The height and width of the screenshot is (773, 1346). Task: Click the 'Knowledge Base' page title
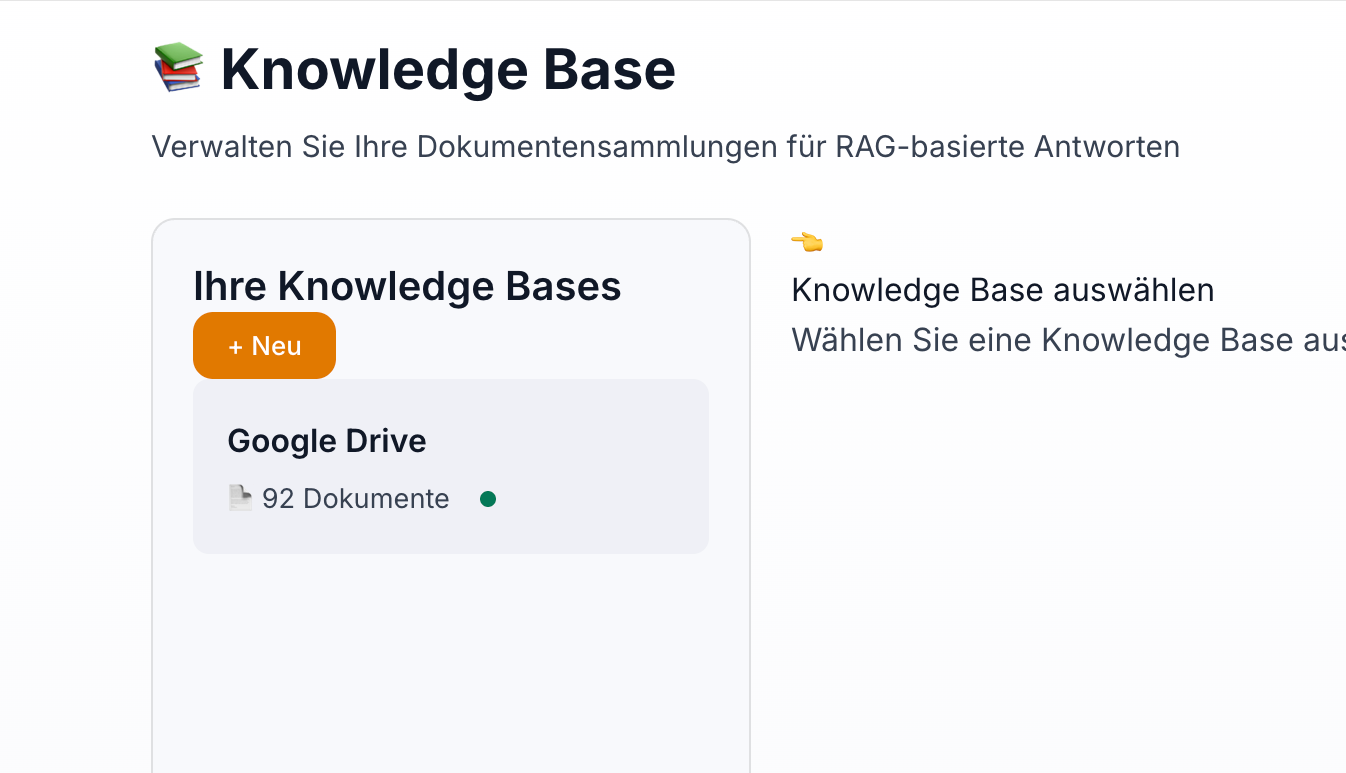448,70
